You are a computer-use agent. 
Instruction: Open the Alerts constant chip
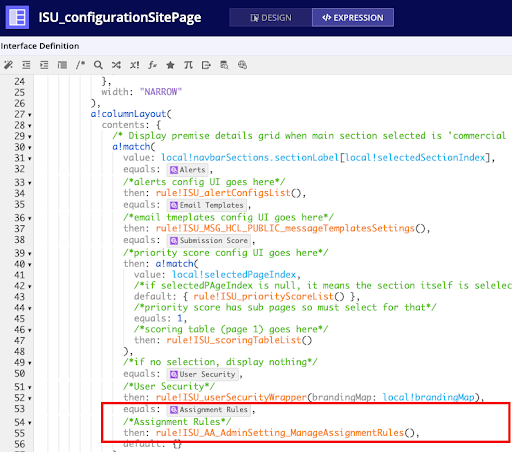click(x=188, y=170)
